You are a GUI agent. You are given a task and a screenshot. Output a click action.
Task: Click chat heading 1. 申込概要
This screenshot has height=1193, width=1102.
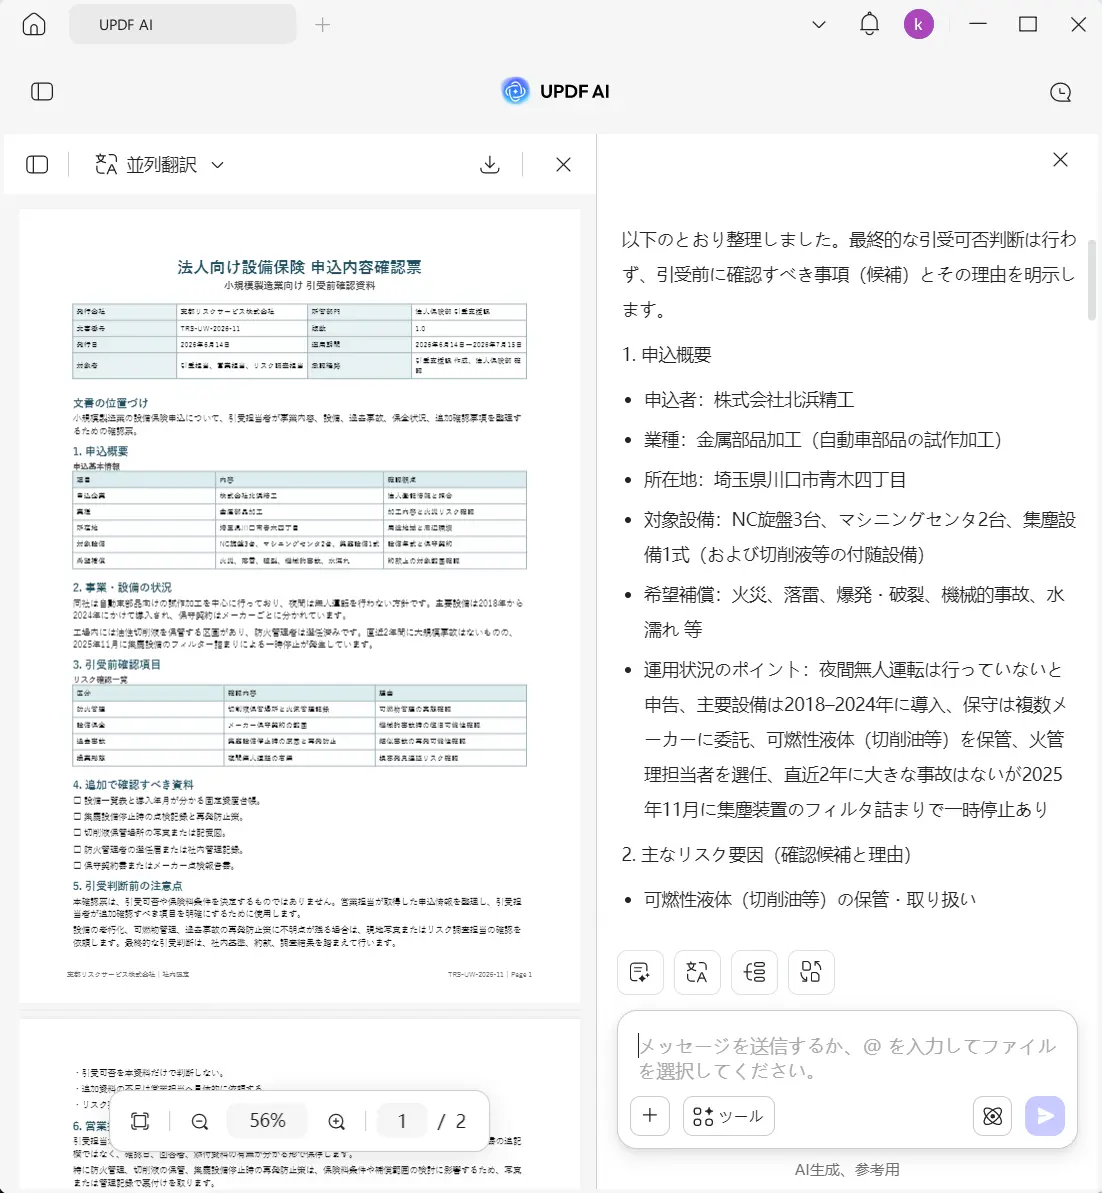click(667, 355)
